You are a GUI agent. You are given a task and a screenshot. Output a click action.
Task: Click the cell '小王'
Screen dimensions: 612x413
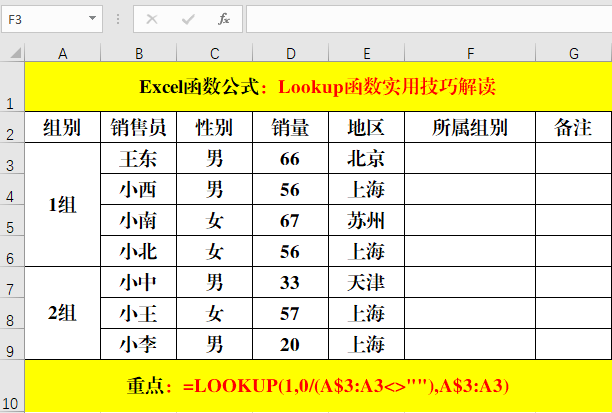coord(139,313)
